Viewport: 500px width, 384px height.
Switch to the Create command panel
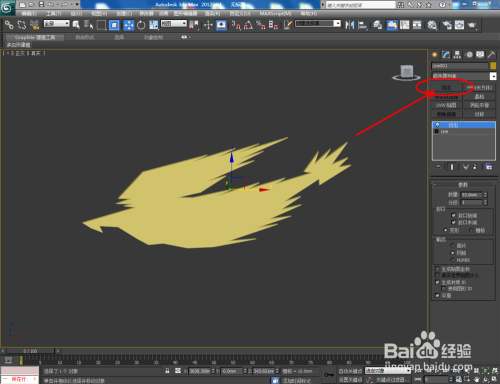(434, 55)
